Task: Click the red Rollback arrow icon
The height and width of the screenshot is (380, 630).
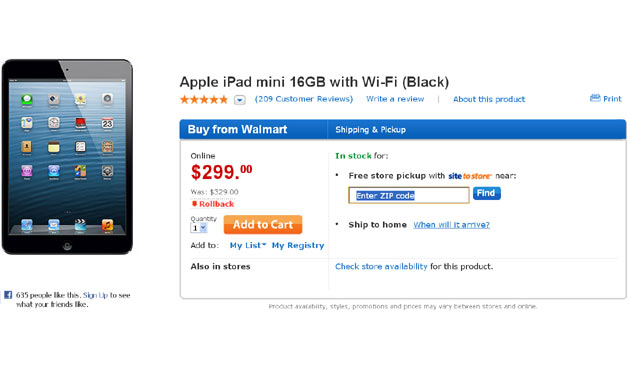Action: (194, 204)
